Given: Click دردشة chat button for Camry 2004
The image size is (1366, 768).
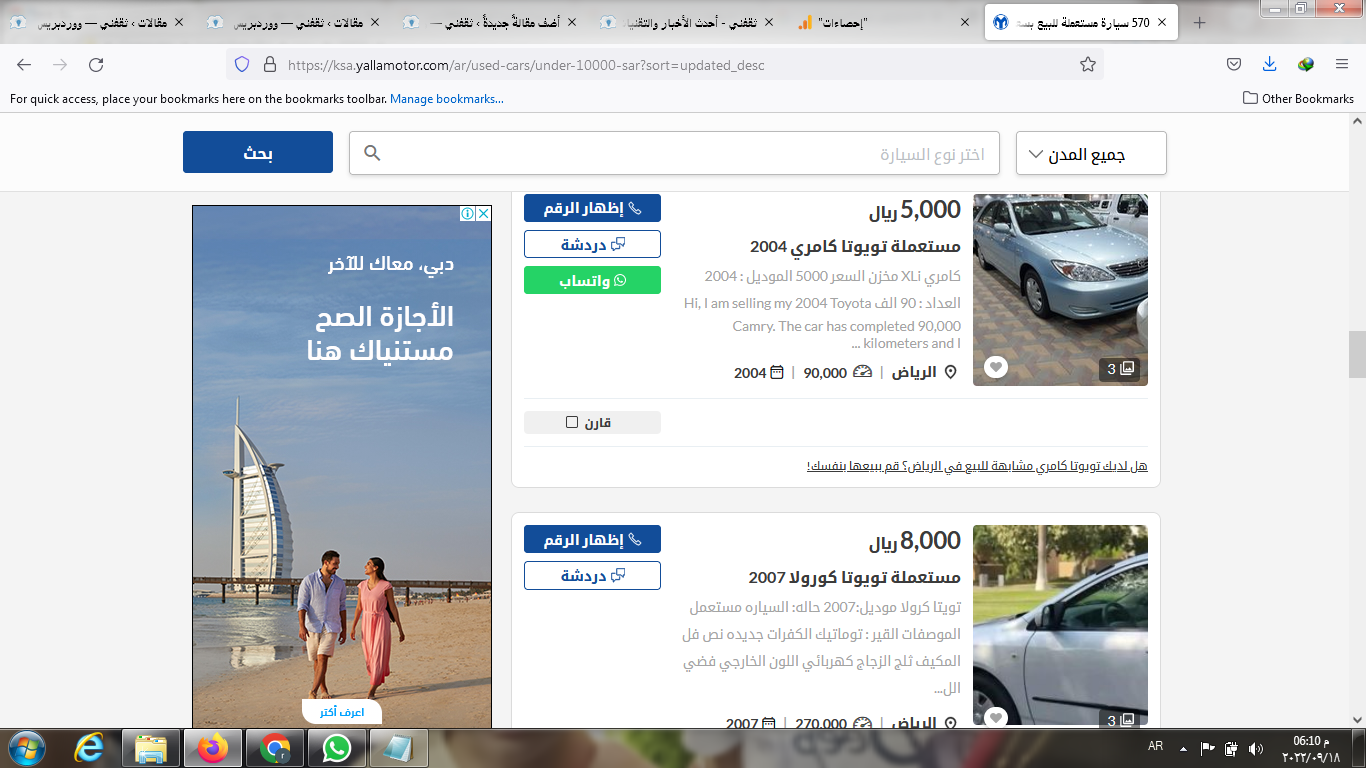Looking at the screenshot, I should click(592, 244).
